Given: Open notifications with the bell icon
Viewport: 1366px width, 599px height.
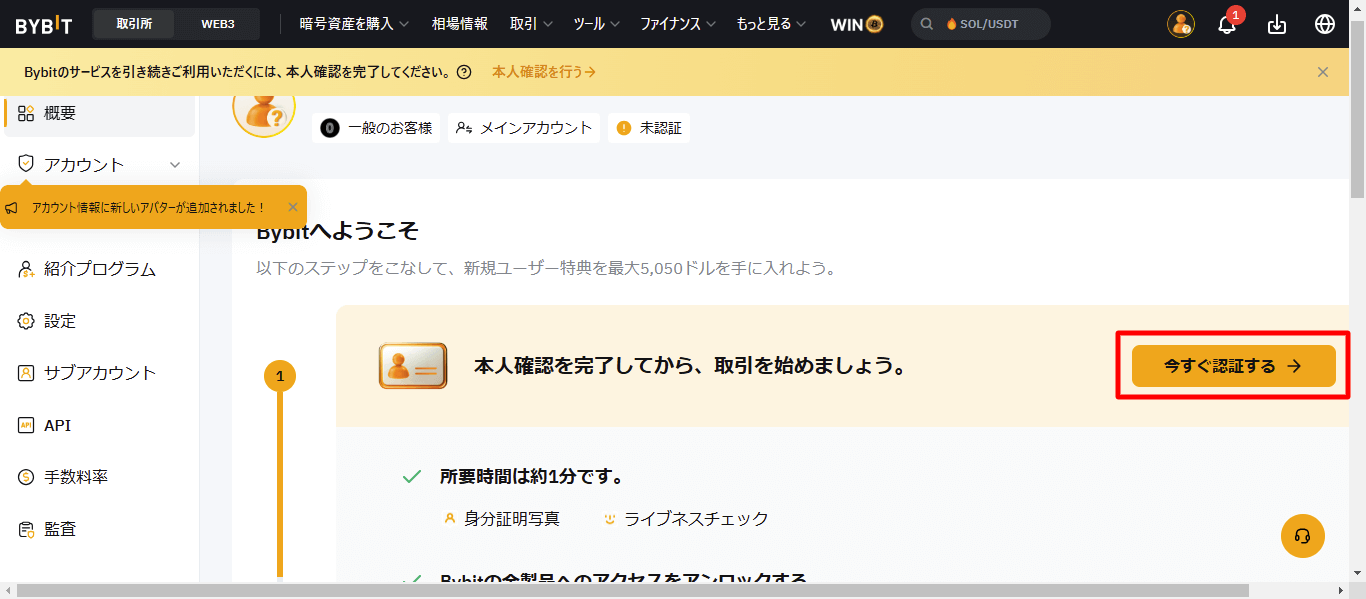Looking at the screenshot, I should click(1227, 23).
